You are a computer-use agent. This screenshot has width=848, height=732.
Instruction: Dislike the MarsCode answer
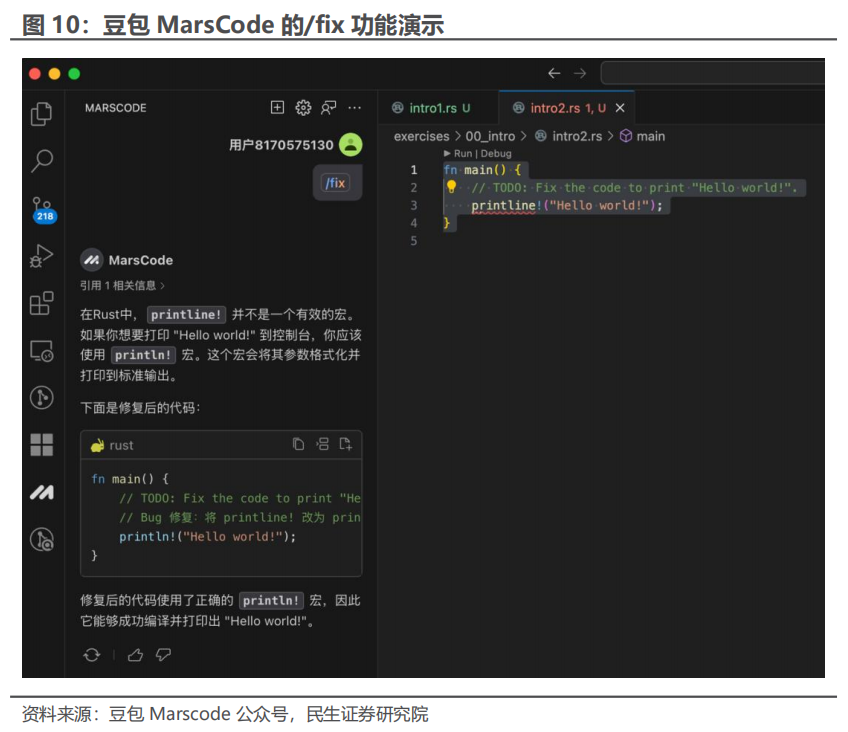pyautogui.click(x=163, y=655)
